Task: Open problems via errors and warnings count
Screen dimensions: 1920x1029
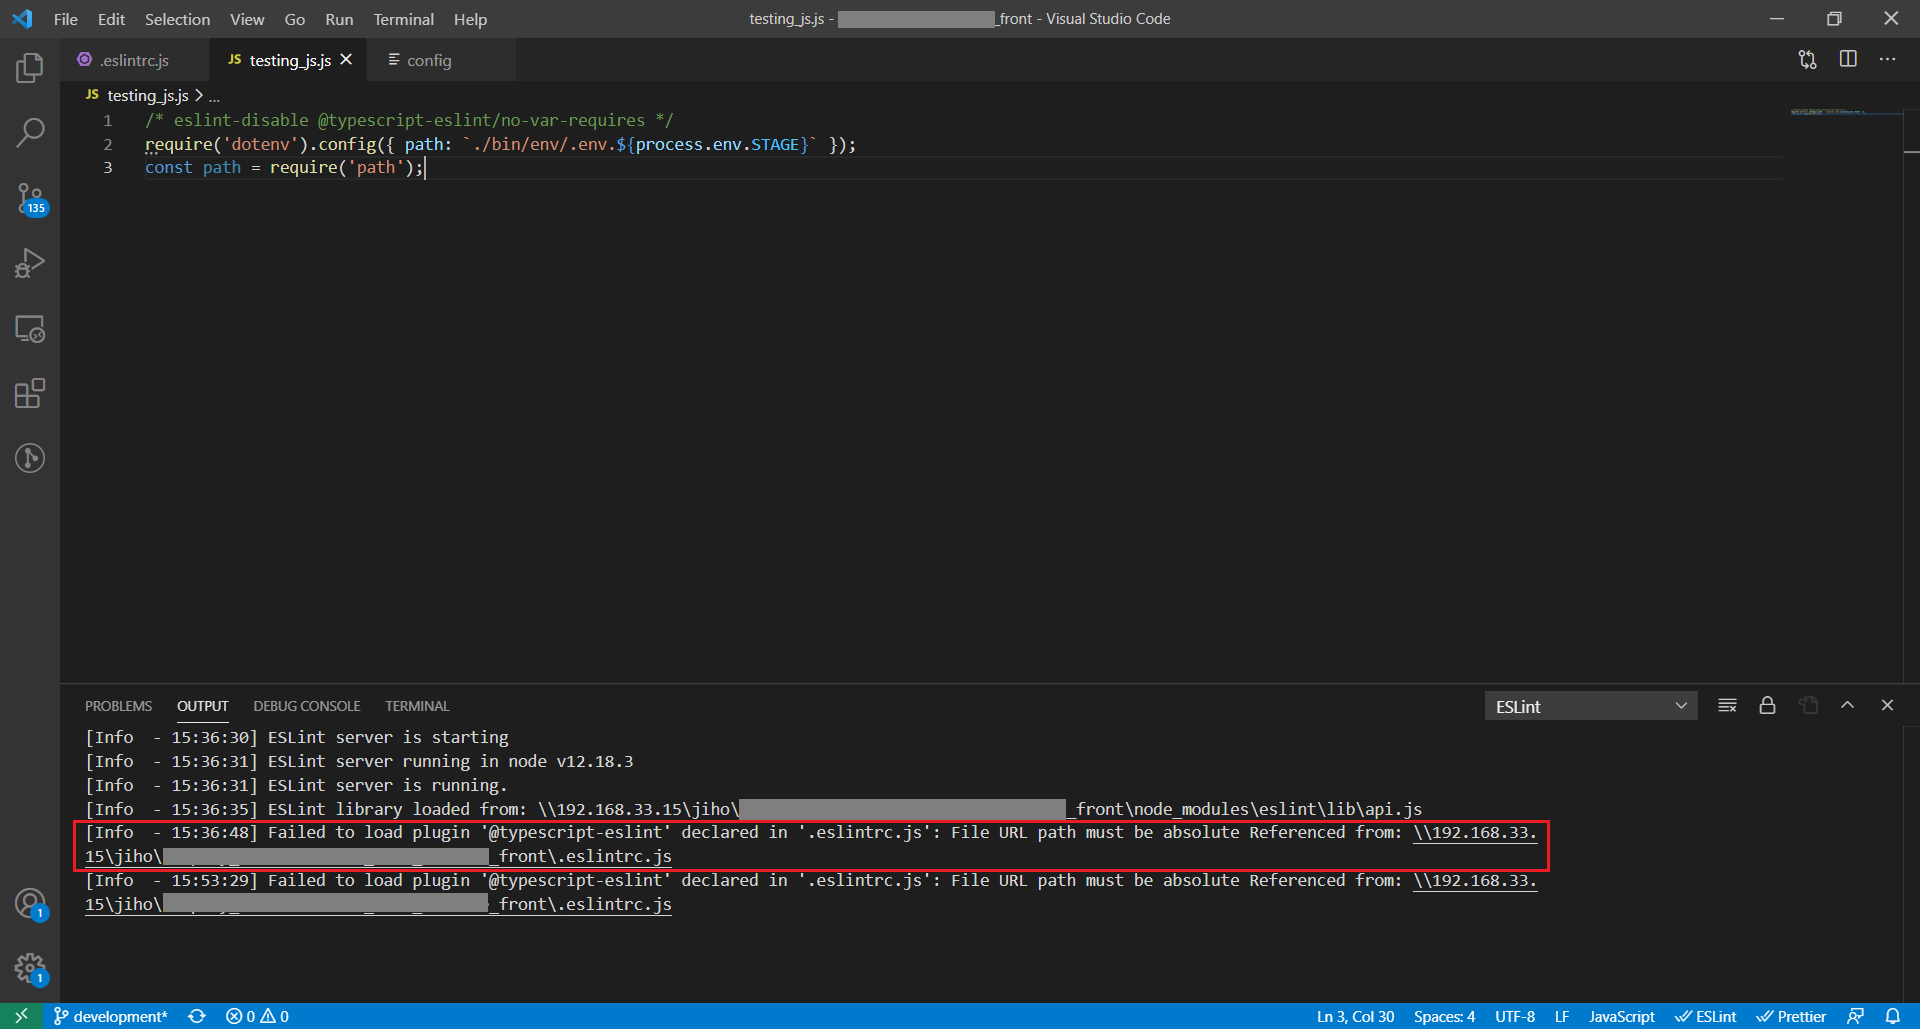Action: click(x=257, y=1016)
